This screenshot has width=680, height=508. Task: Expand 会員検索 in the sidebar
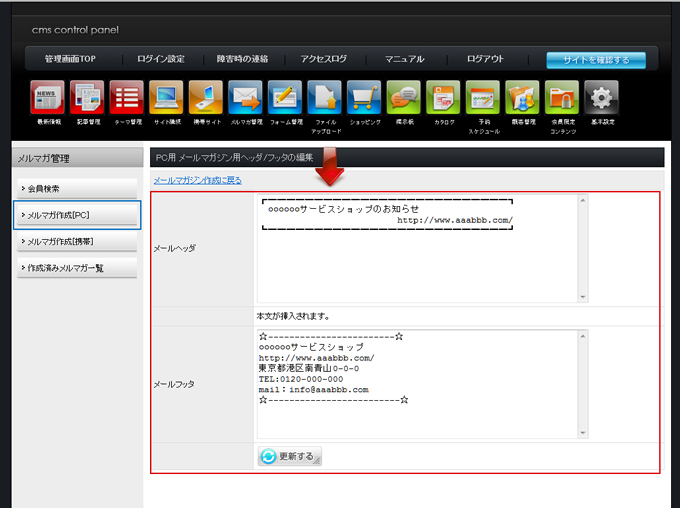[77, 188]
